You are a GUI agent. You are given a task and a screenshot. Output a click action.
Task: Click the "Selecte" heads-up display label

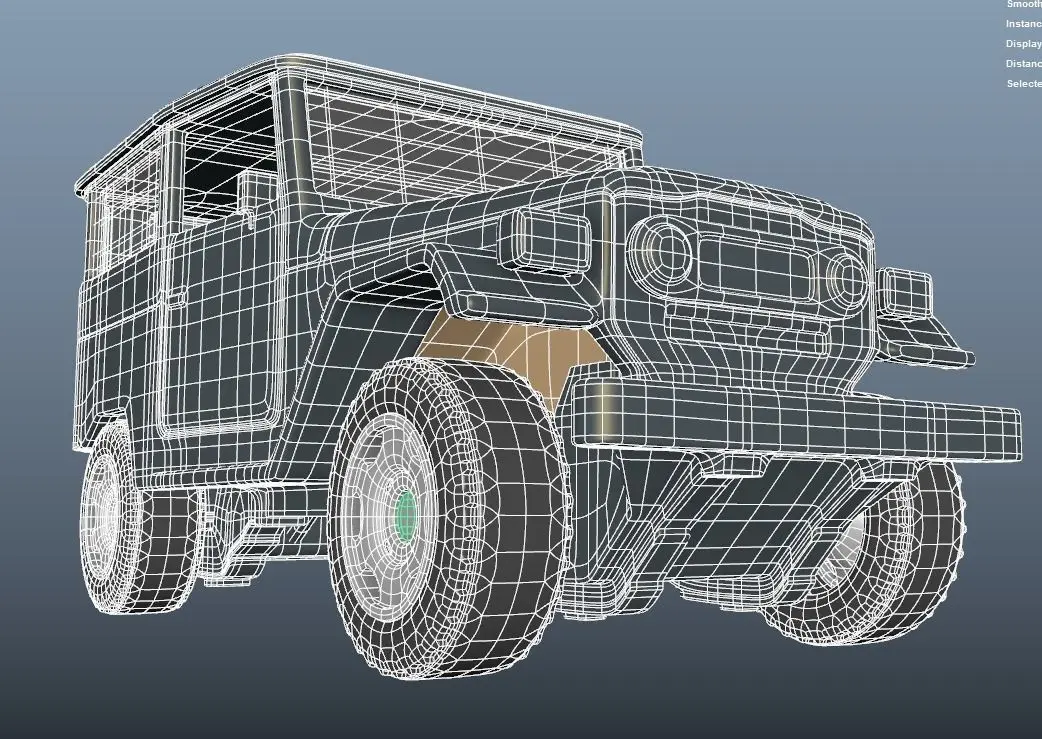(1024, 84)
